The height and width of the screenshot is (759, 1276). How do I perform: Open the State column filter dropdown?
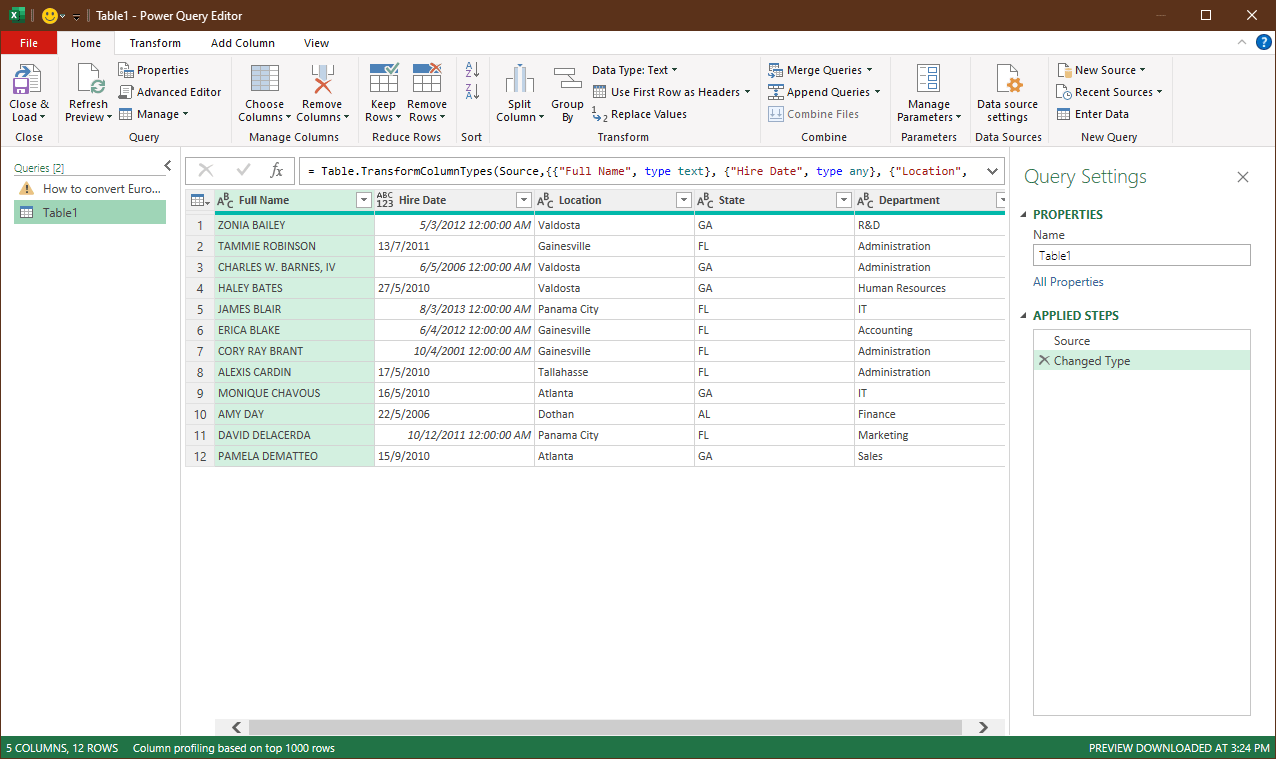[843, 200]
